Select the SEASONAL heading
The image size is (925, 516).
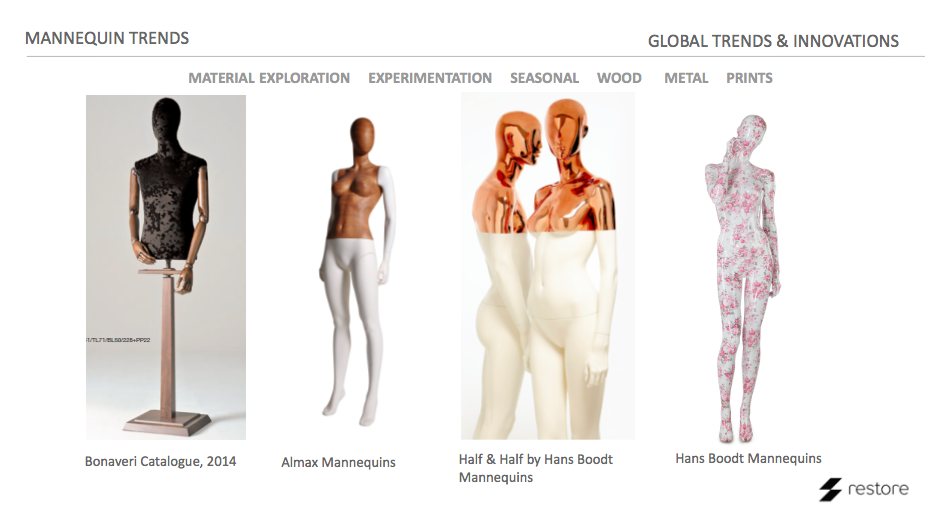click(x=544, y=78)
